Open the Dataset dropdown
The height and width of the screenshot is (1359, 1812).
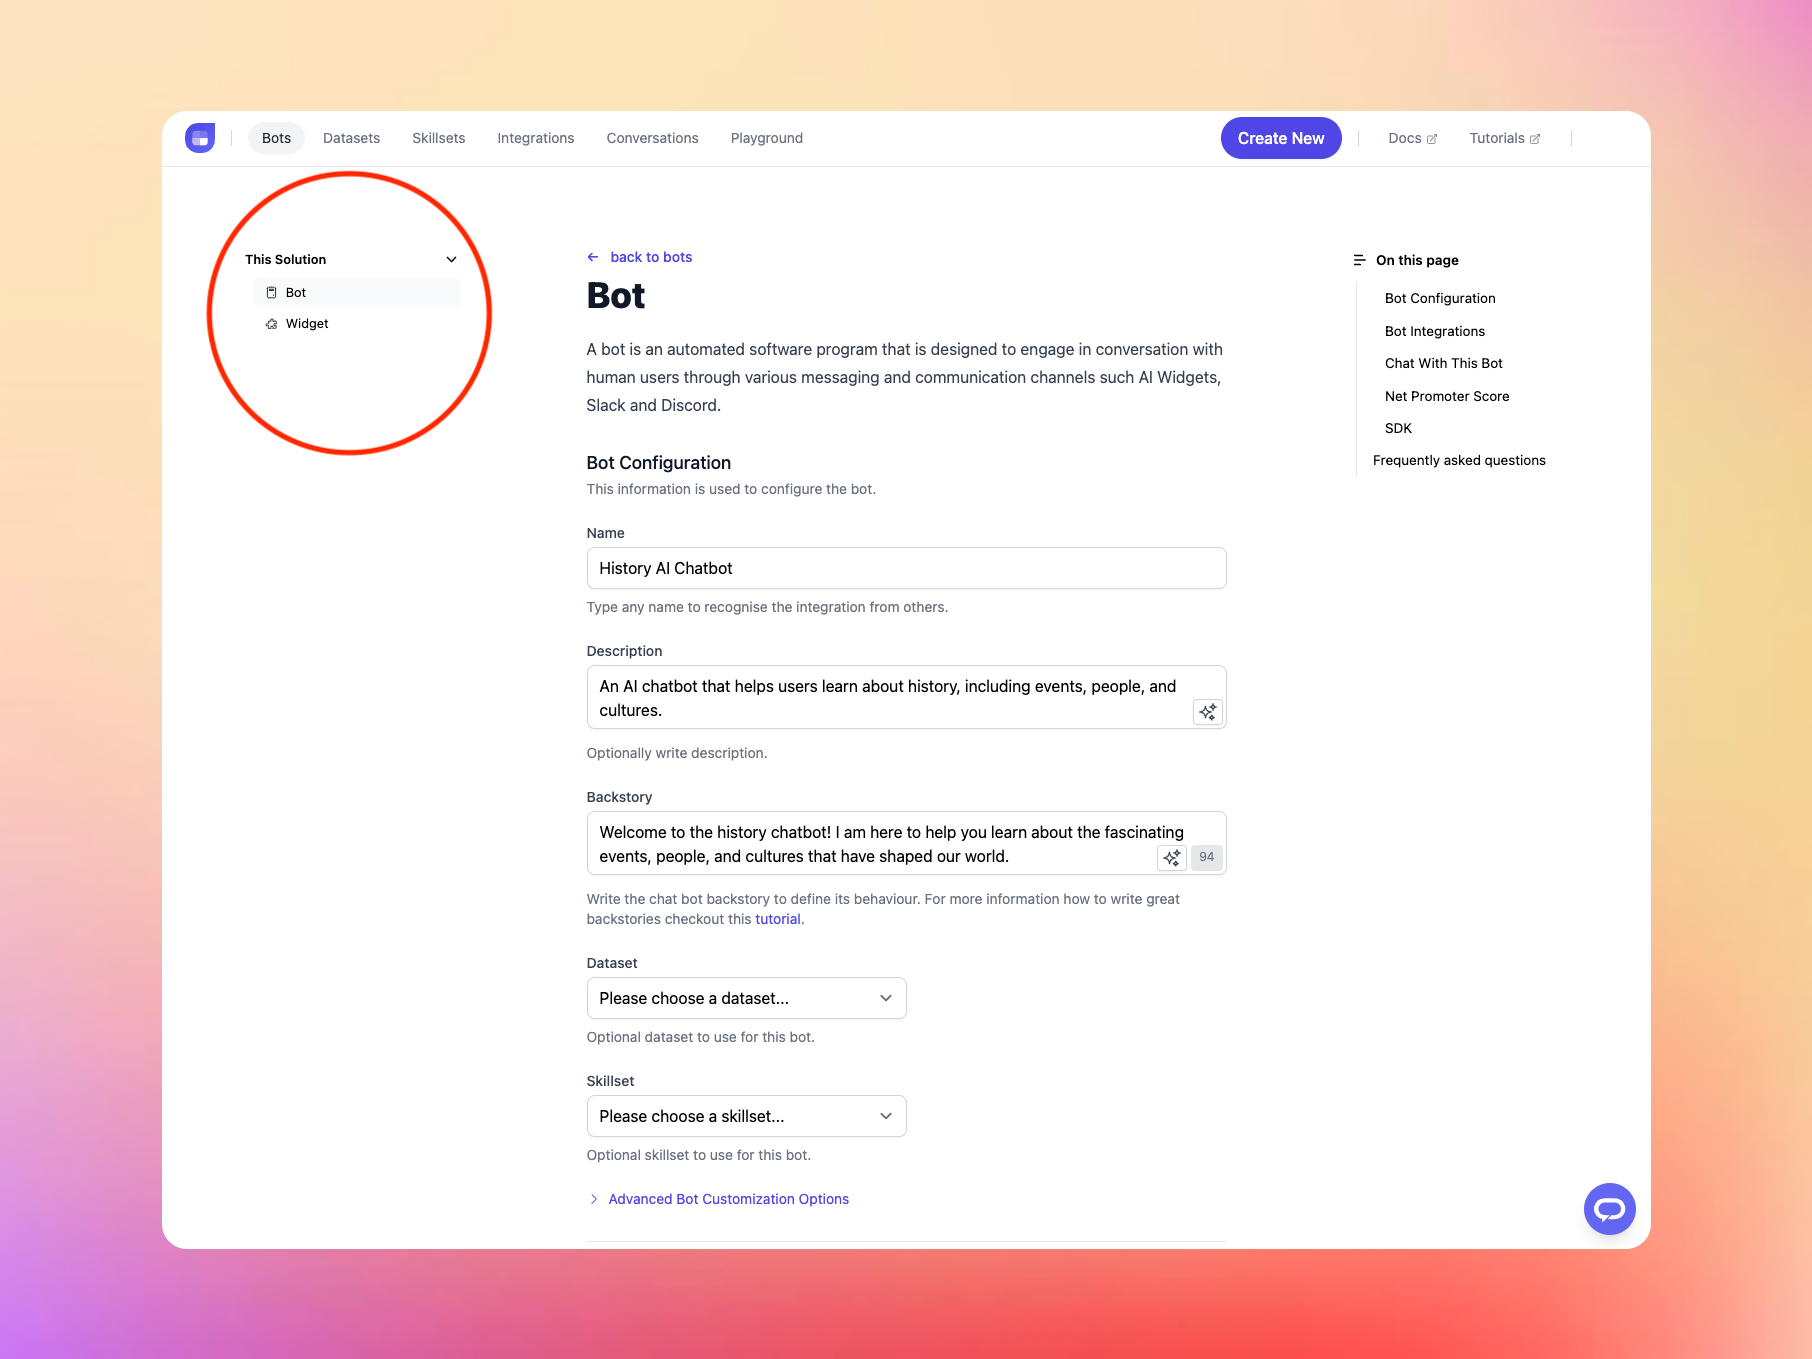pyautogui.click(x=746, y=998)
